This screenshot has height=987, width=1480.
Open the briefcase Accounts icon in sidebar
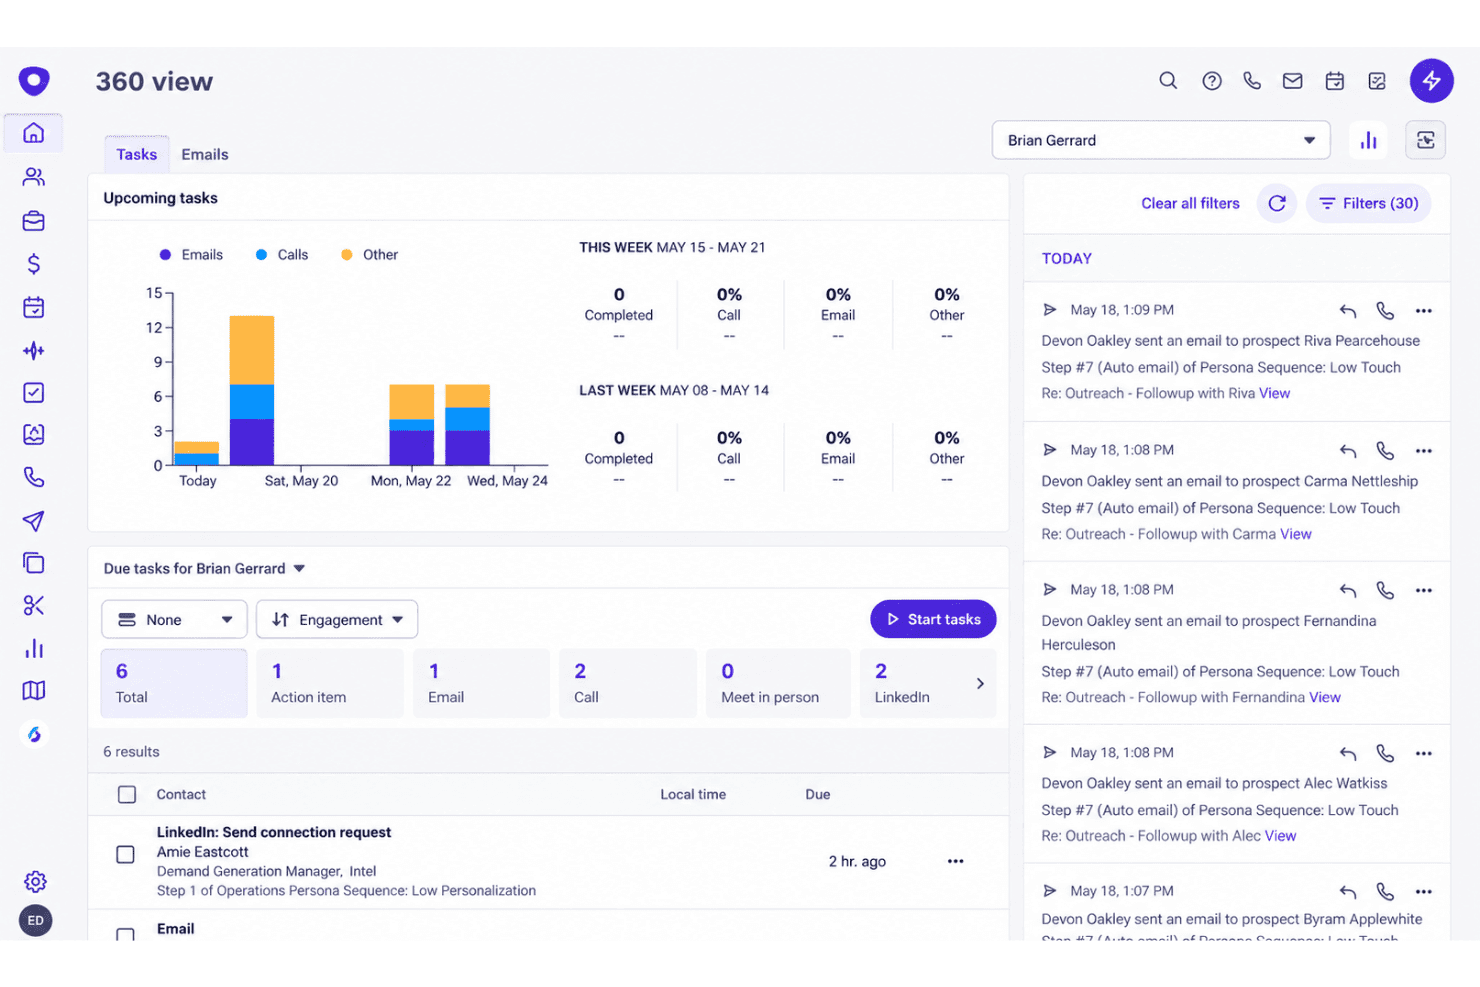coord(34,221)
